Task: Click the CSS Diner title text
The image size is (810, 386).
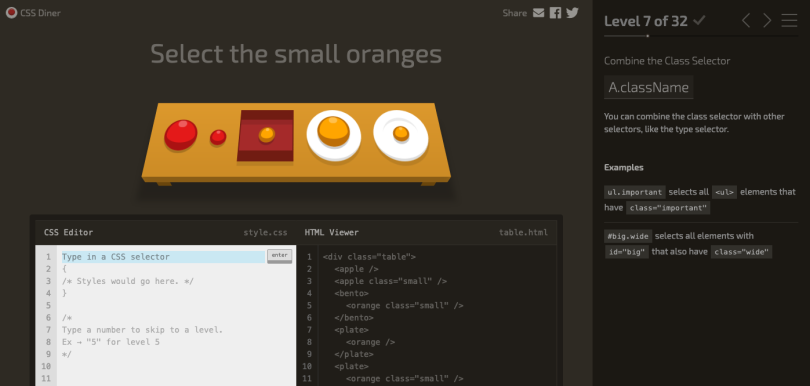Action: (40, 13)
